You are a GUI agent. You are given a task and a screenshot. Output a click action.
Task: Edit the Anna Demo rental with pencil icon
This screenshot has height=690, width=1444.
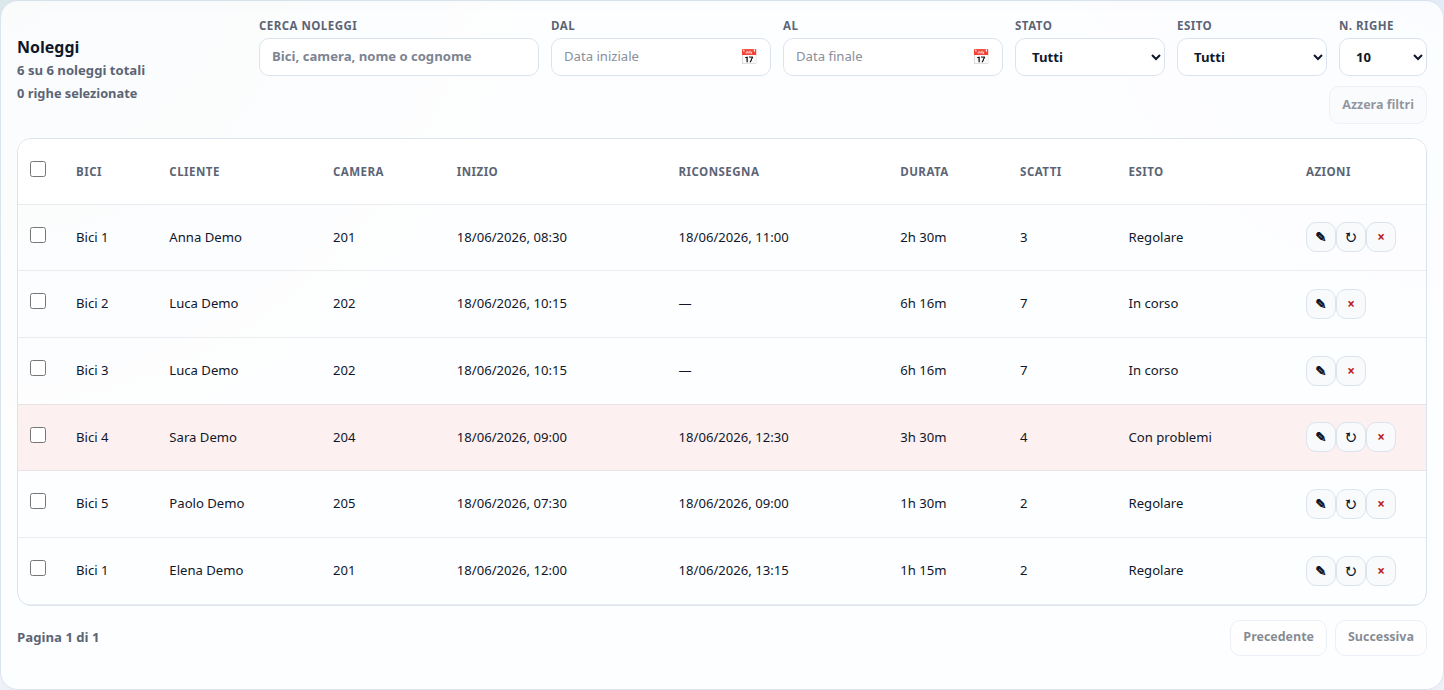click(1320, 237)
